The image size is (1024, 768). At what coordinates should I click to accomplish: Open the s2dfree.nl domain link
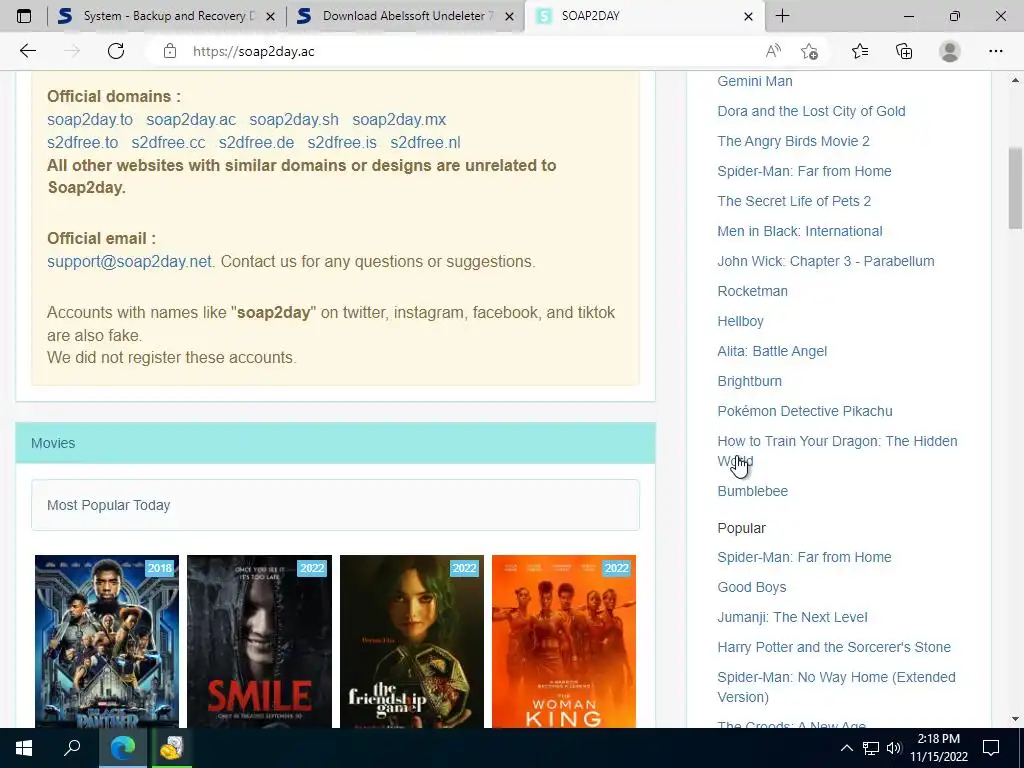coord(425,142)
